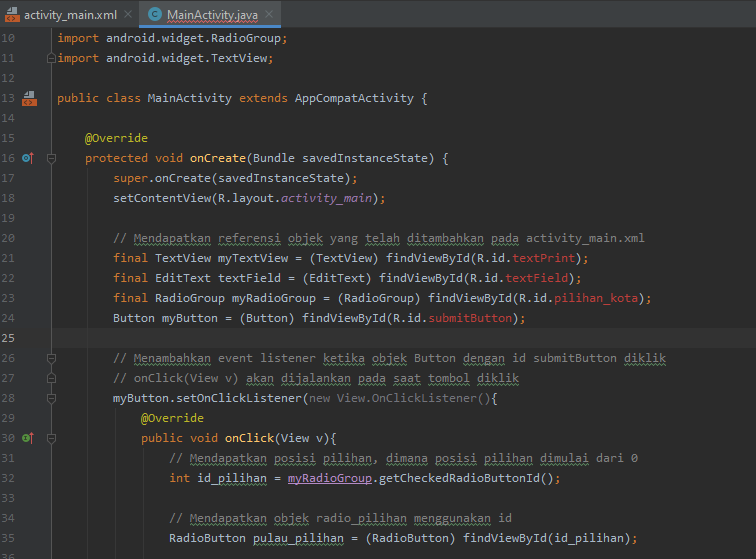Click the activity_main layout reference on line 18

coord(326,198)
